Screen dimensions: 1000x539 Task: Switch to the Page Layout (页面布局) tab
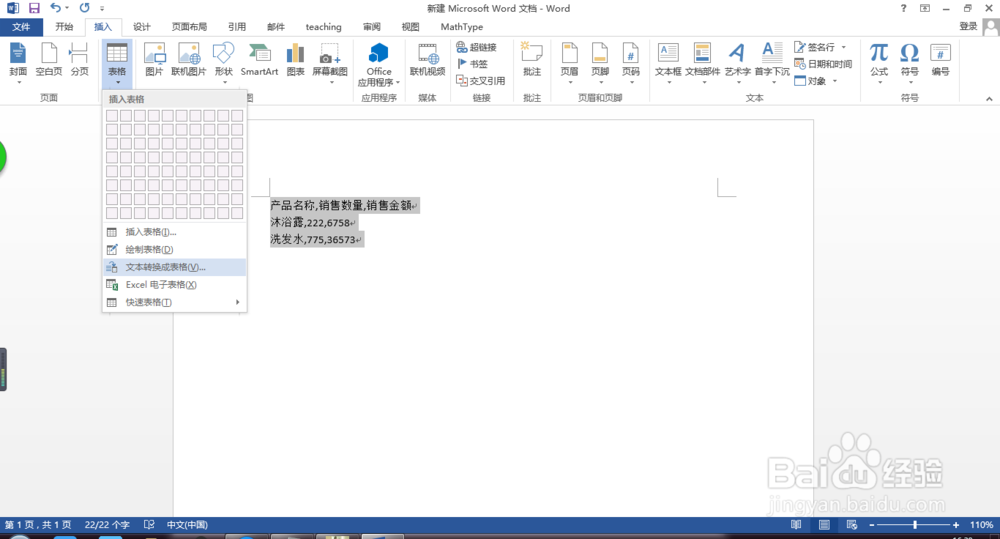pyautogui.click(x=189, y=27)
